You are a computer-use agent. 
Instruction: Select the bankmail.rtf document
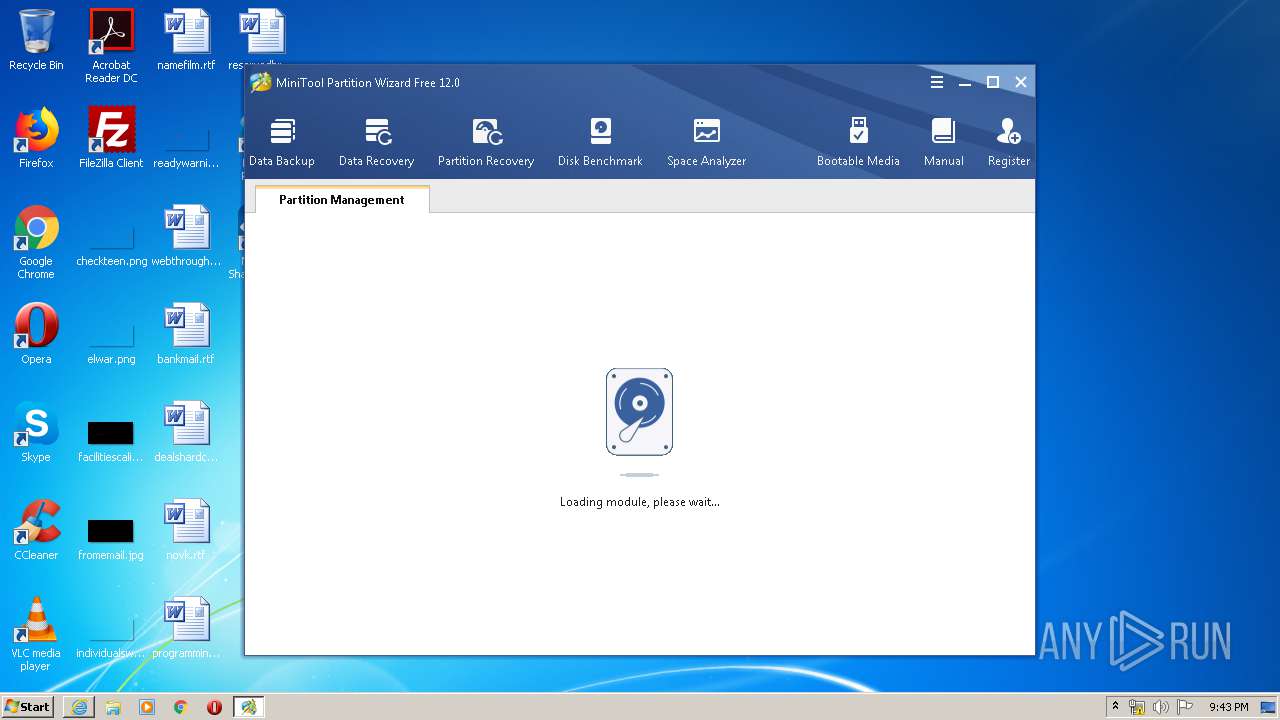point(186,334)
